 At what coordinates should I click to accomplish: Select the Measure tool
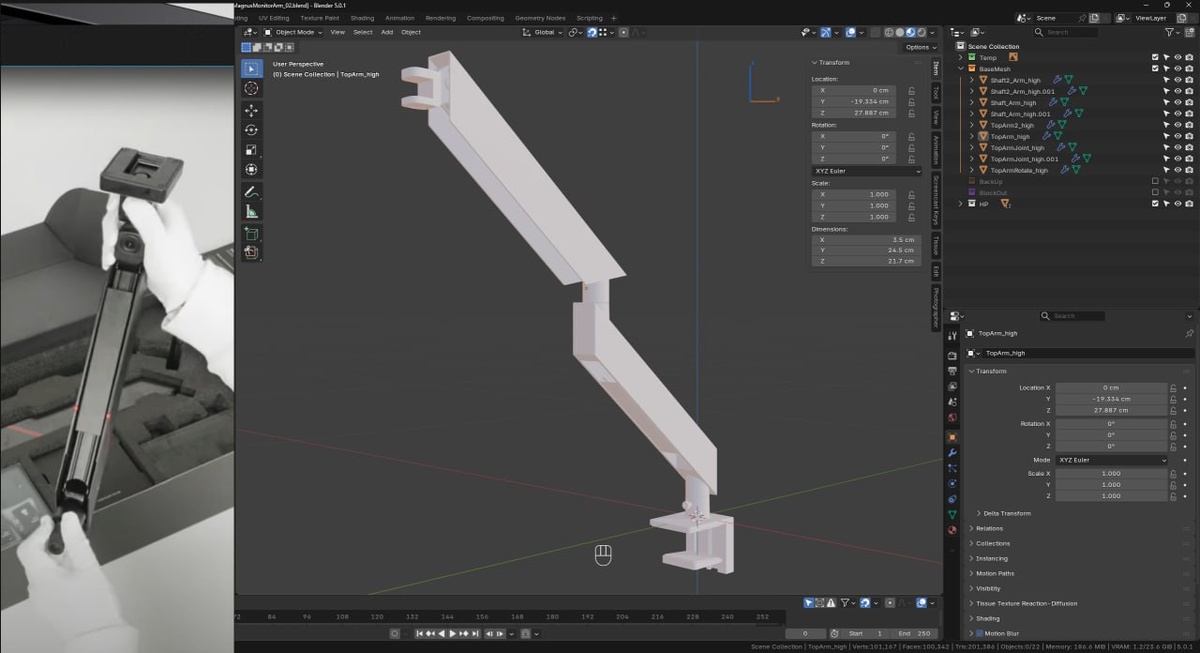click(251, 211)
